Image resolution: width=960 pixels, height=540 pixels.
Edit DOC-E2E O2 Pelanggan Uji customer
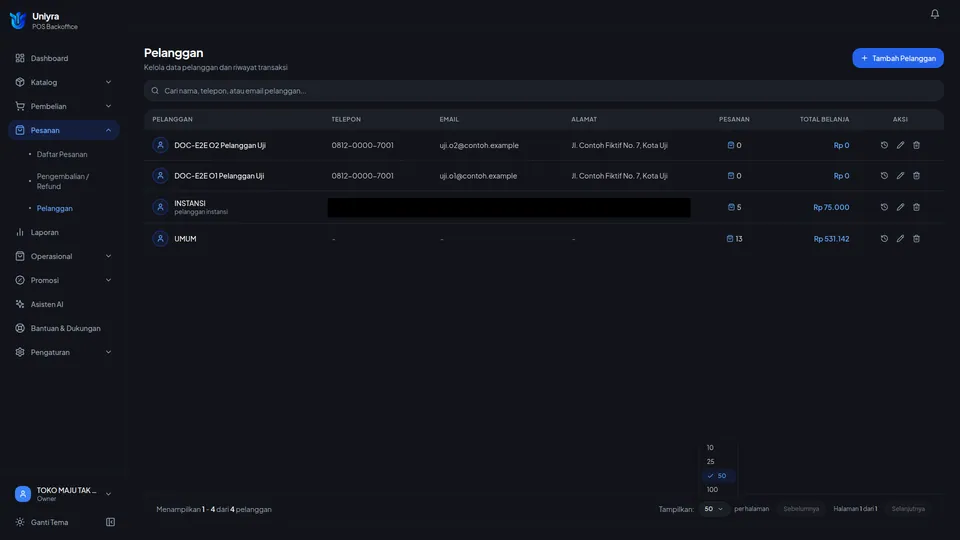click(x=900, y=145)
